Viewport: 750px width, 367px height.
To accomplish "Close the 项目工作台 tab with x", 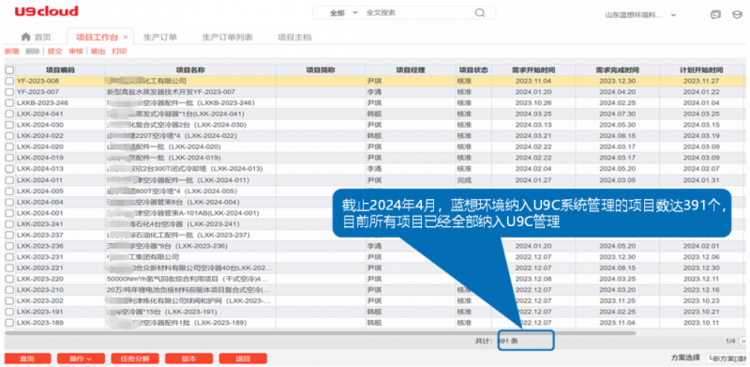I will 125,37.
